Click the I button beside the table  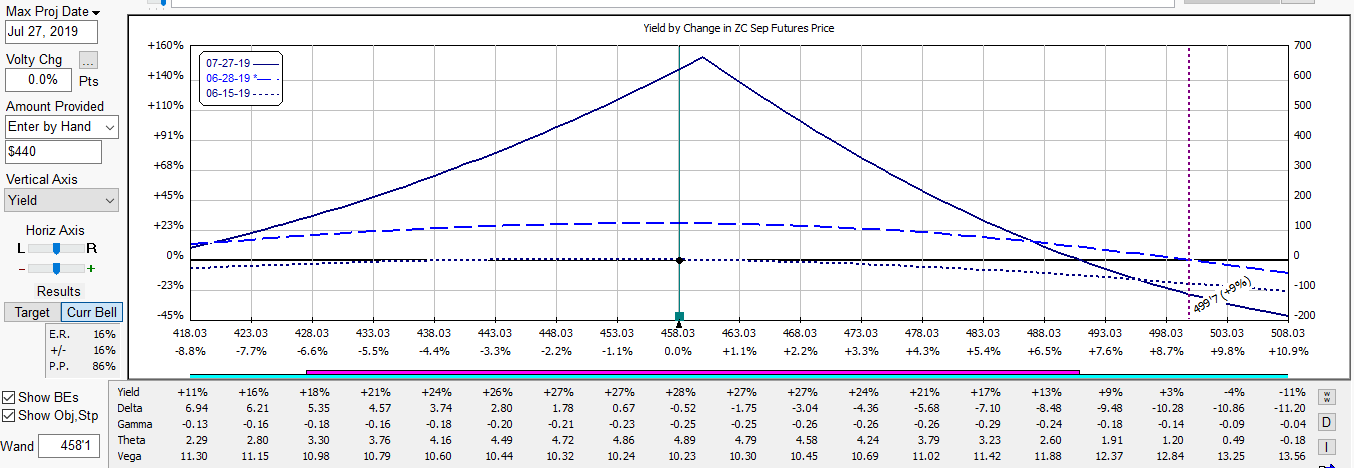(1328, 446)
